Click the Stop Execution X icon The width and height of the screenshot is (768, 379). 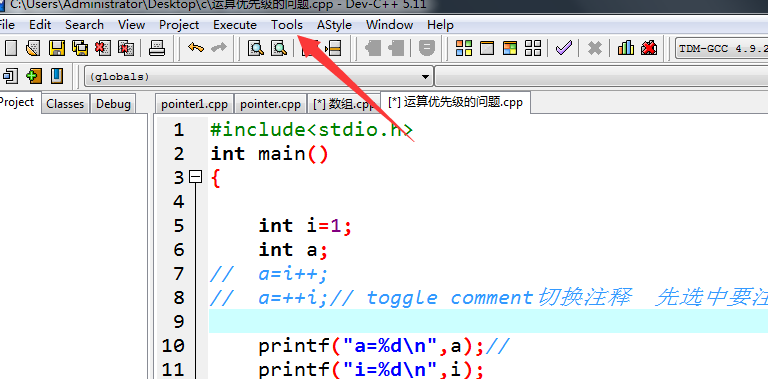click(x=595, y=48)
